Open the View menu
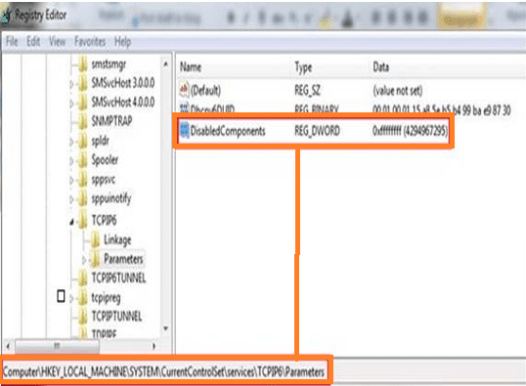This screenshot has width=526, height=386. coord(57,42)
